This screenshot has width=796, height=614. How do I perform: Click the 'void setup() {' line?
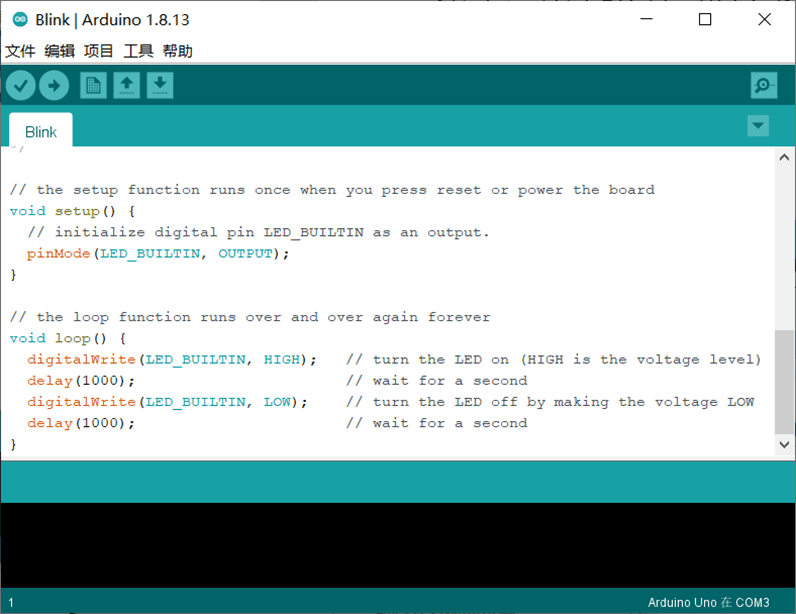[x=73, y=211]
